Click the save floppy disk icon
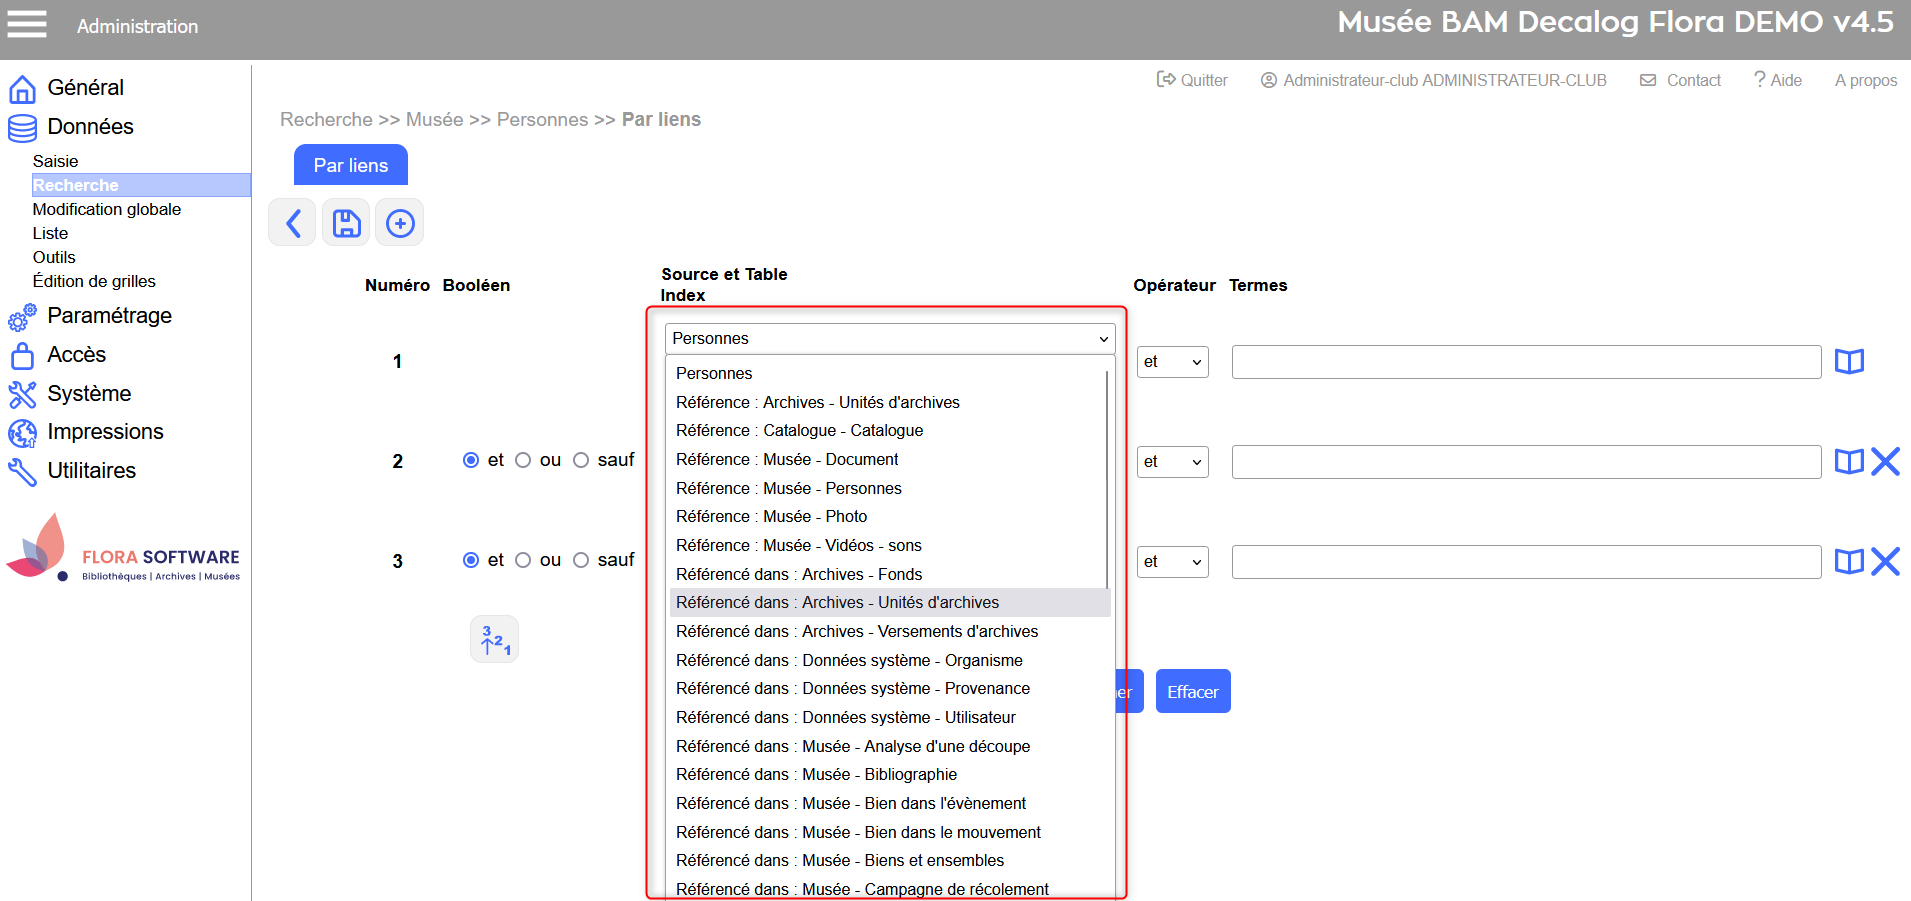The image size is (1911, 901). (346, 222)
